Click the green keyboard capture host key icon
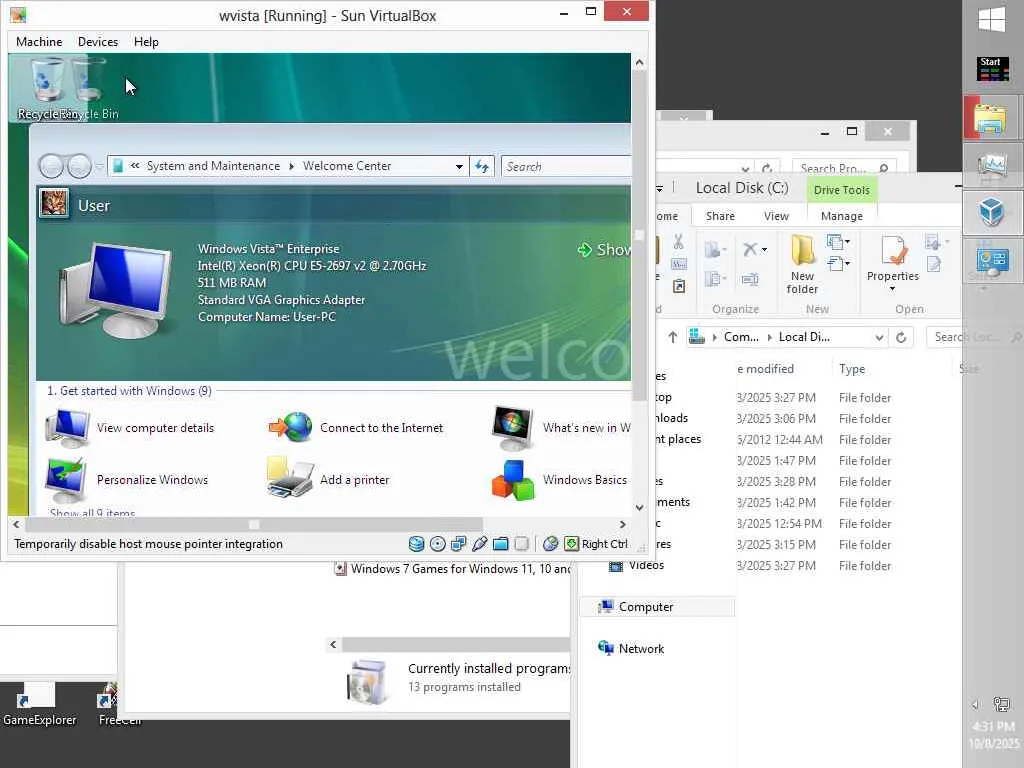 tap(571, 543)
